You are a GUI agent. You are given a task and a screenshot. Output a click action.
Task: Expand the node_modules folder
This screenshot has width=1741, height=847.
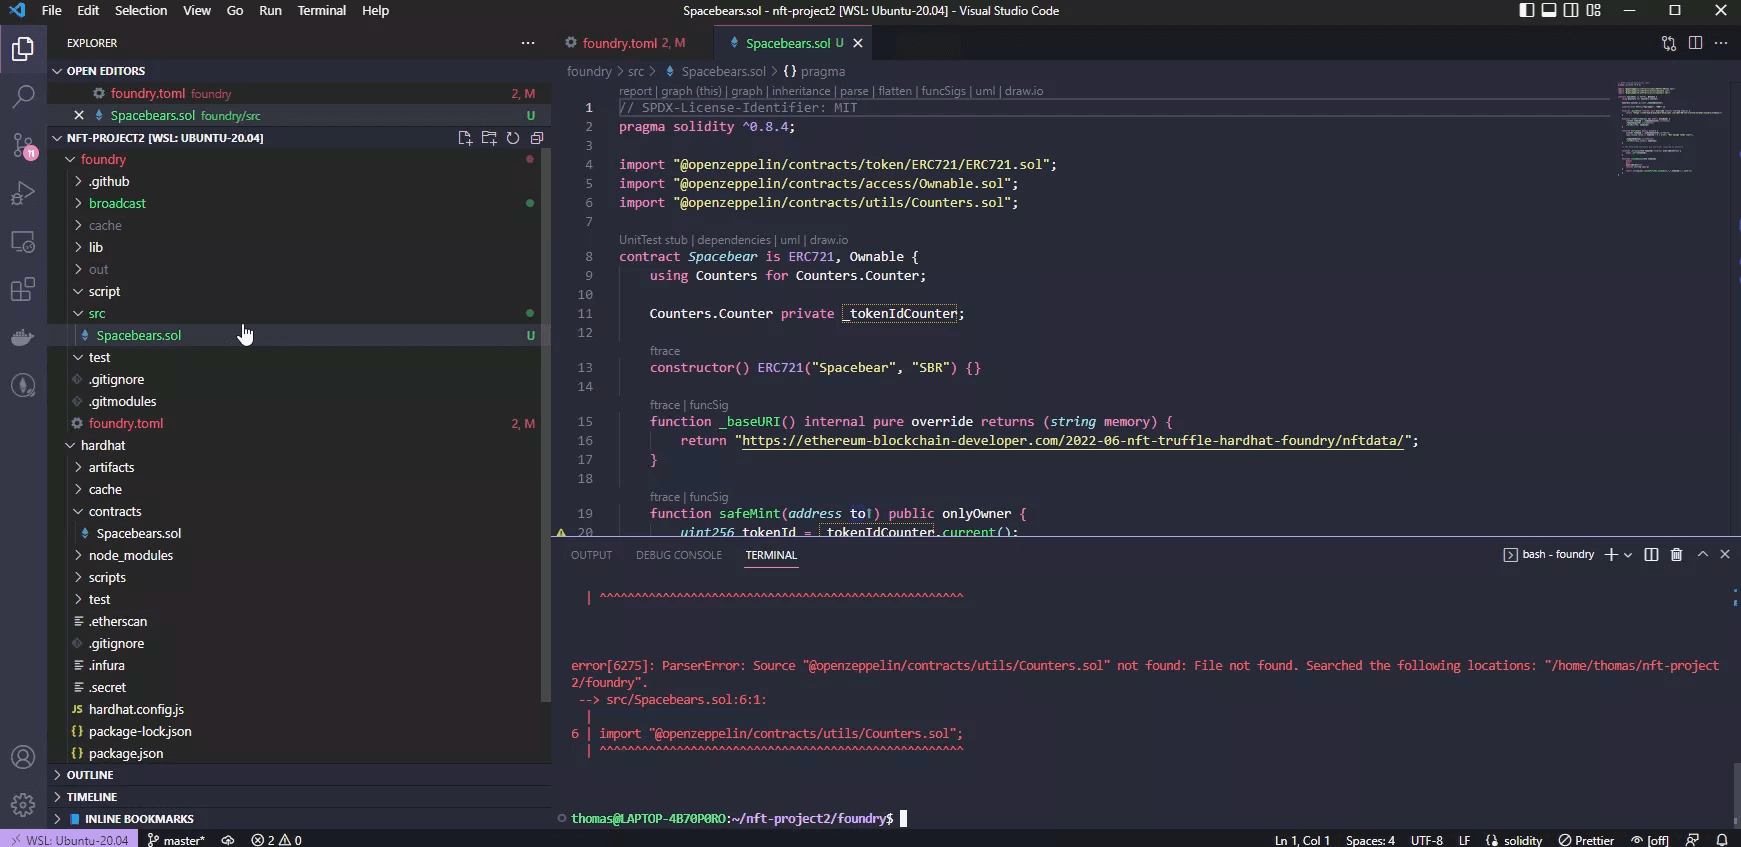(130, 555)
